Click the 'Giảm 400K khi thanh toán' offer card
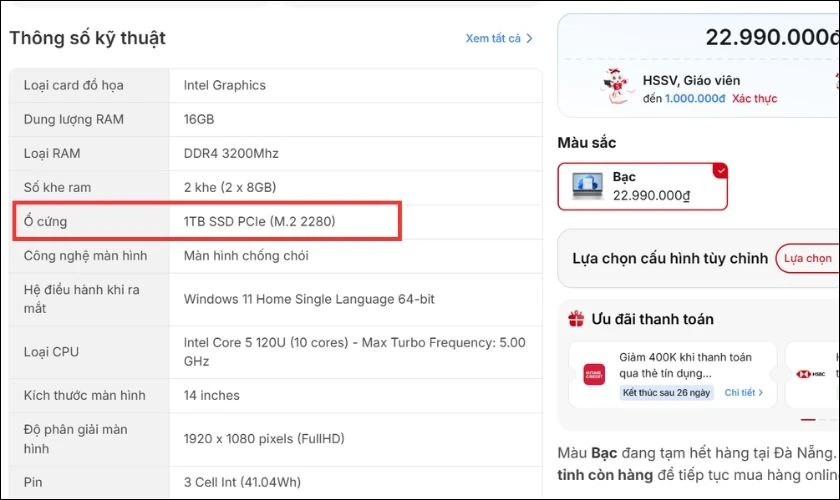Image resolution: width=840 pixels, height=500 pixels. click(672, 375)
